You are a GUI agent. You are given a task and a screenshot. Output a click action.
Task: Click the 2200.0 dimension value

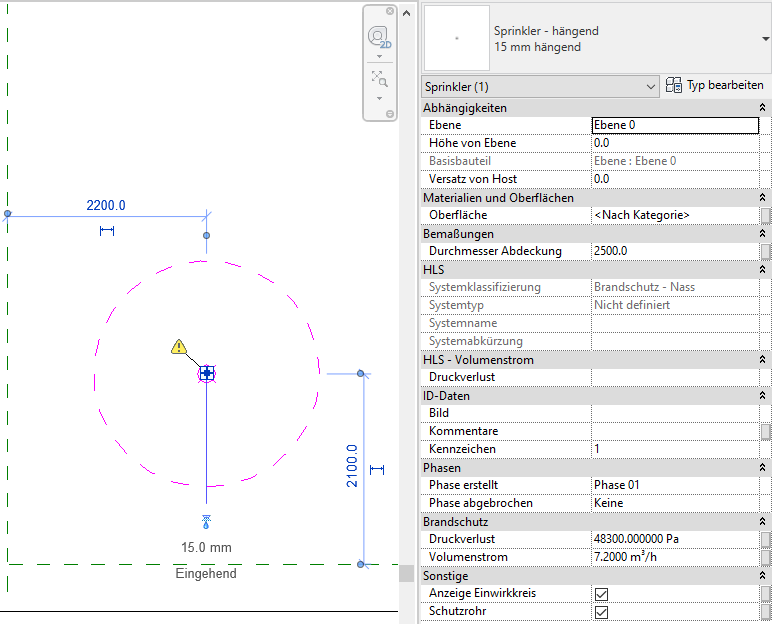click(x=106, y=205)
